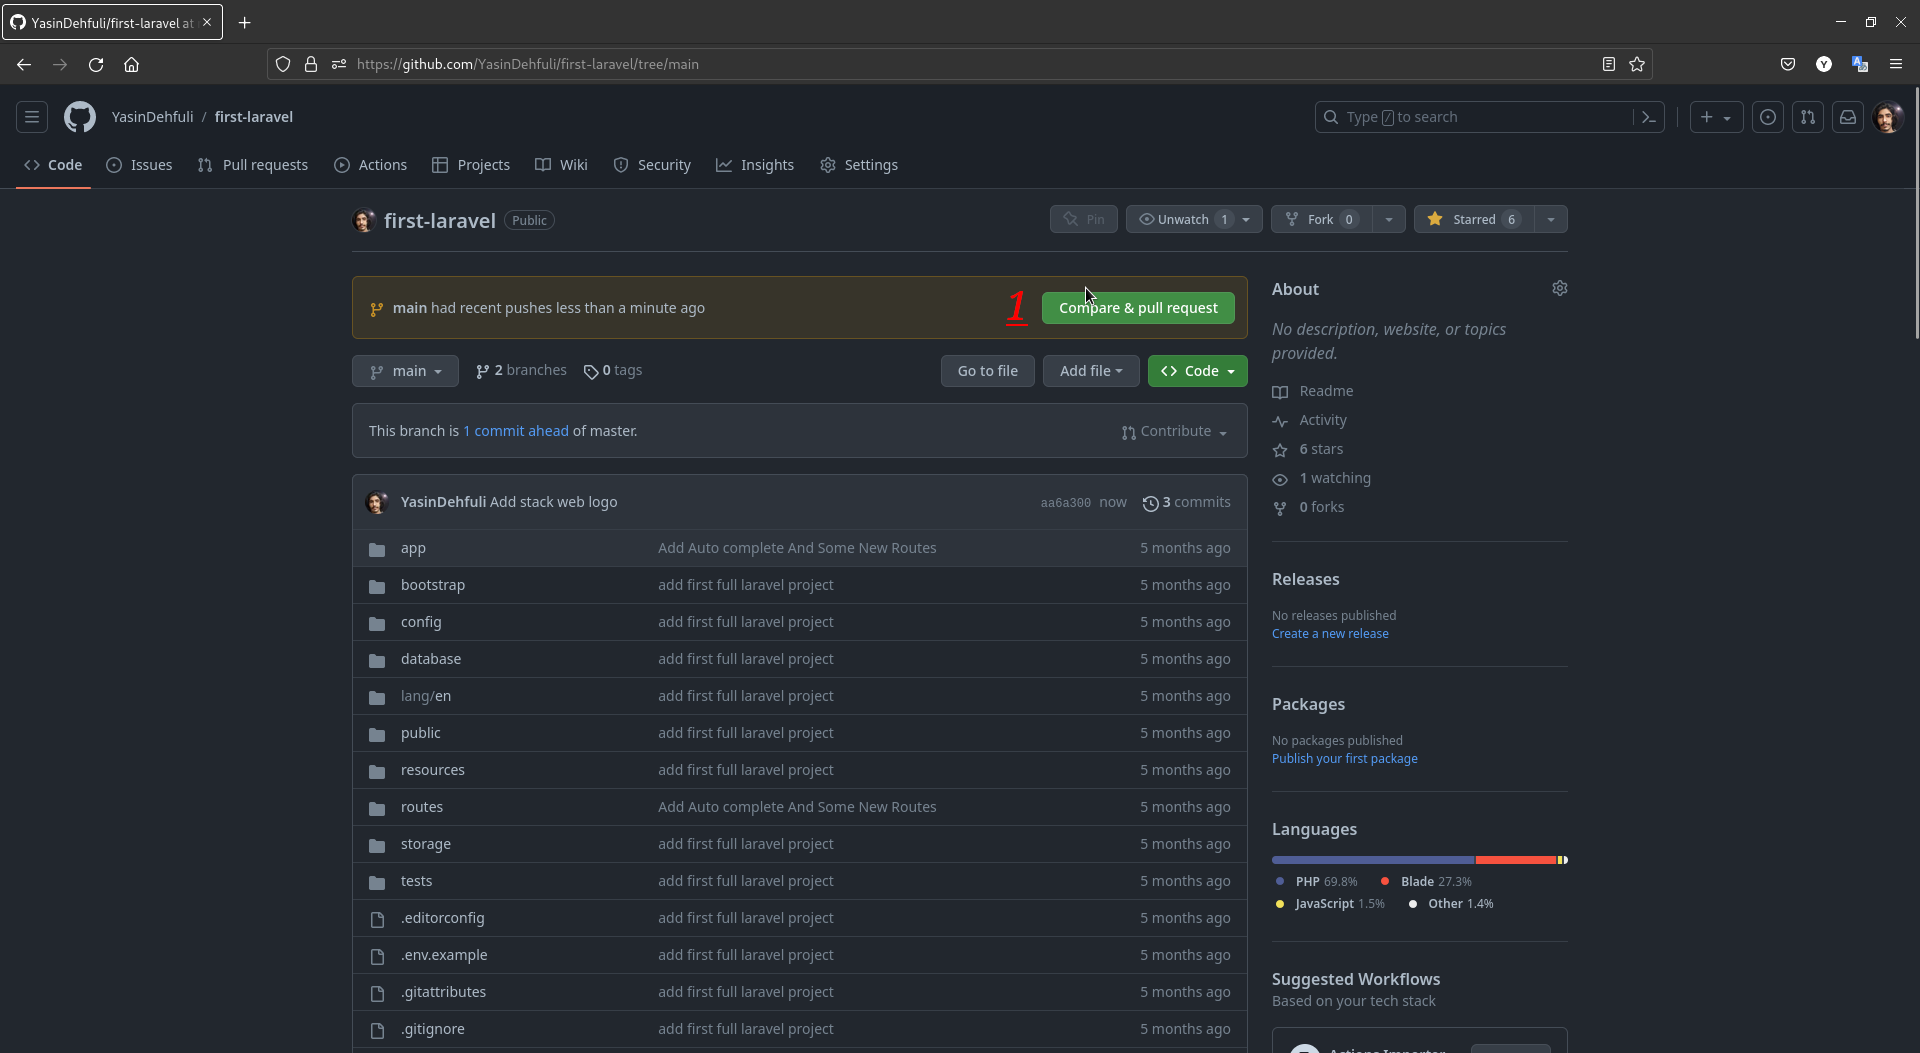The width and height of the screenshot is (1920, 1053).
Task: Open the YasinDehfuli owner breadcrumb link
Action: (x=152, y=117)
